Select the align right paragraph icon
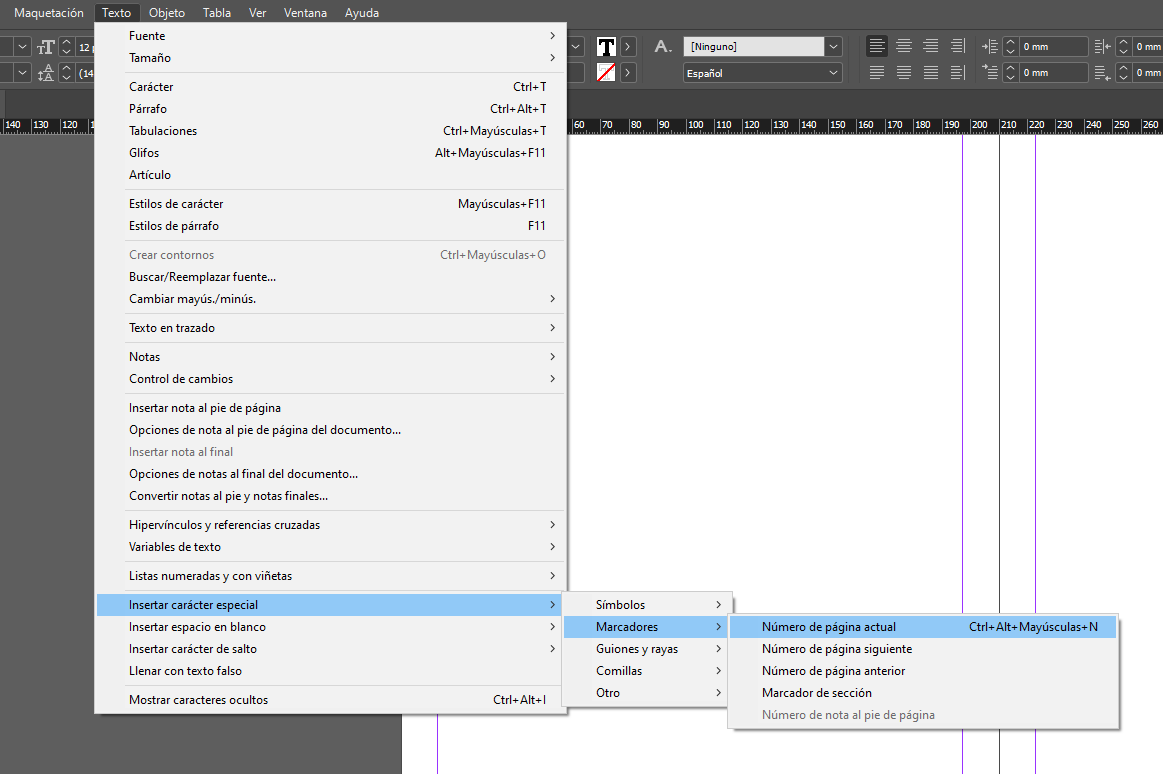This screenshot has height=774, width=1163. tap(931, 46)
